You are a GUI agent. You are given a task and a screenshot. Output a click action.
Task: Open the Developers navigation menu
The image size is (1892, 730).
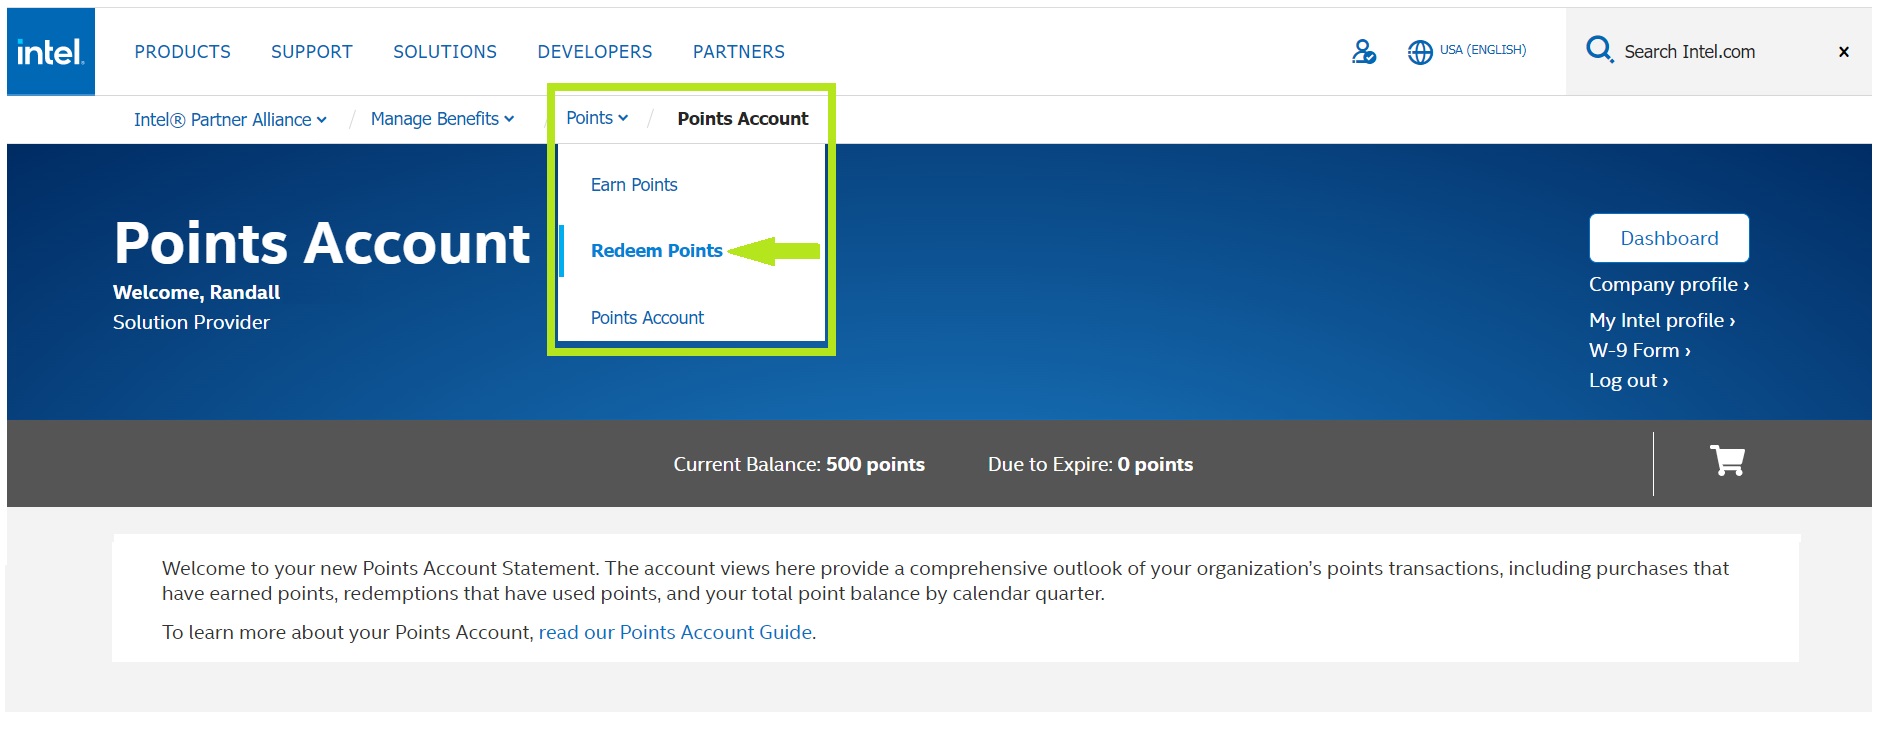(594, 52)
